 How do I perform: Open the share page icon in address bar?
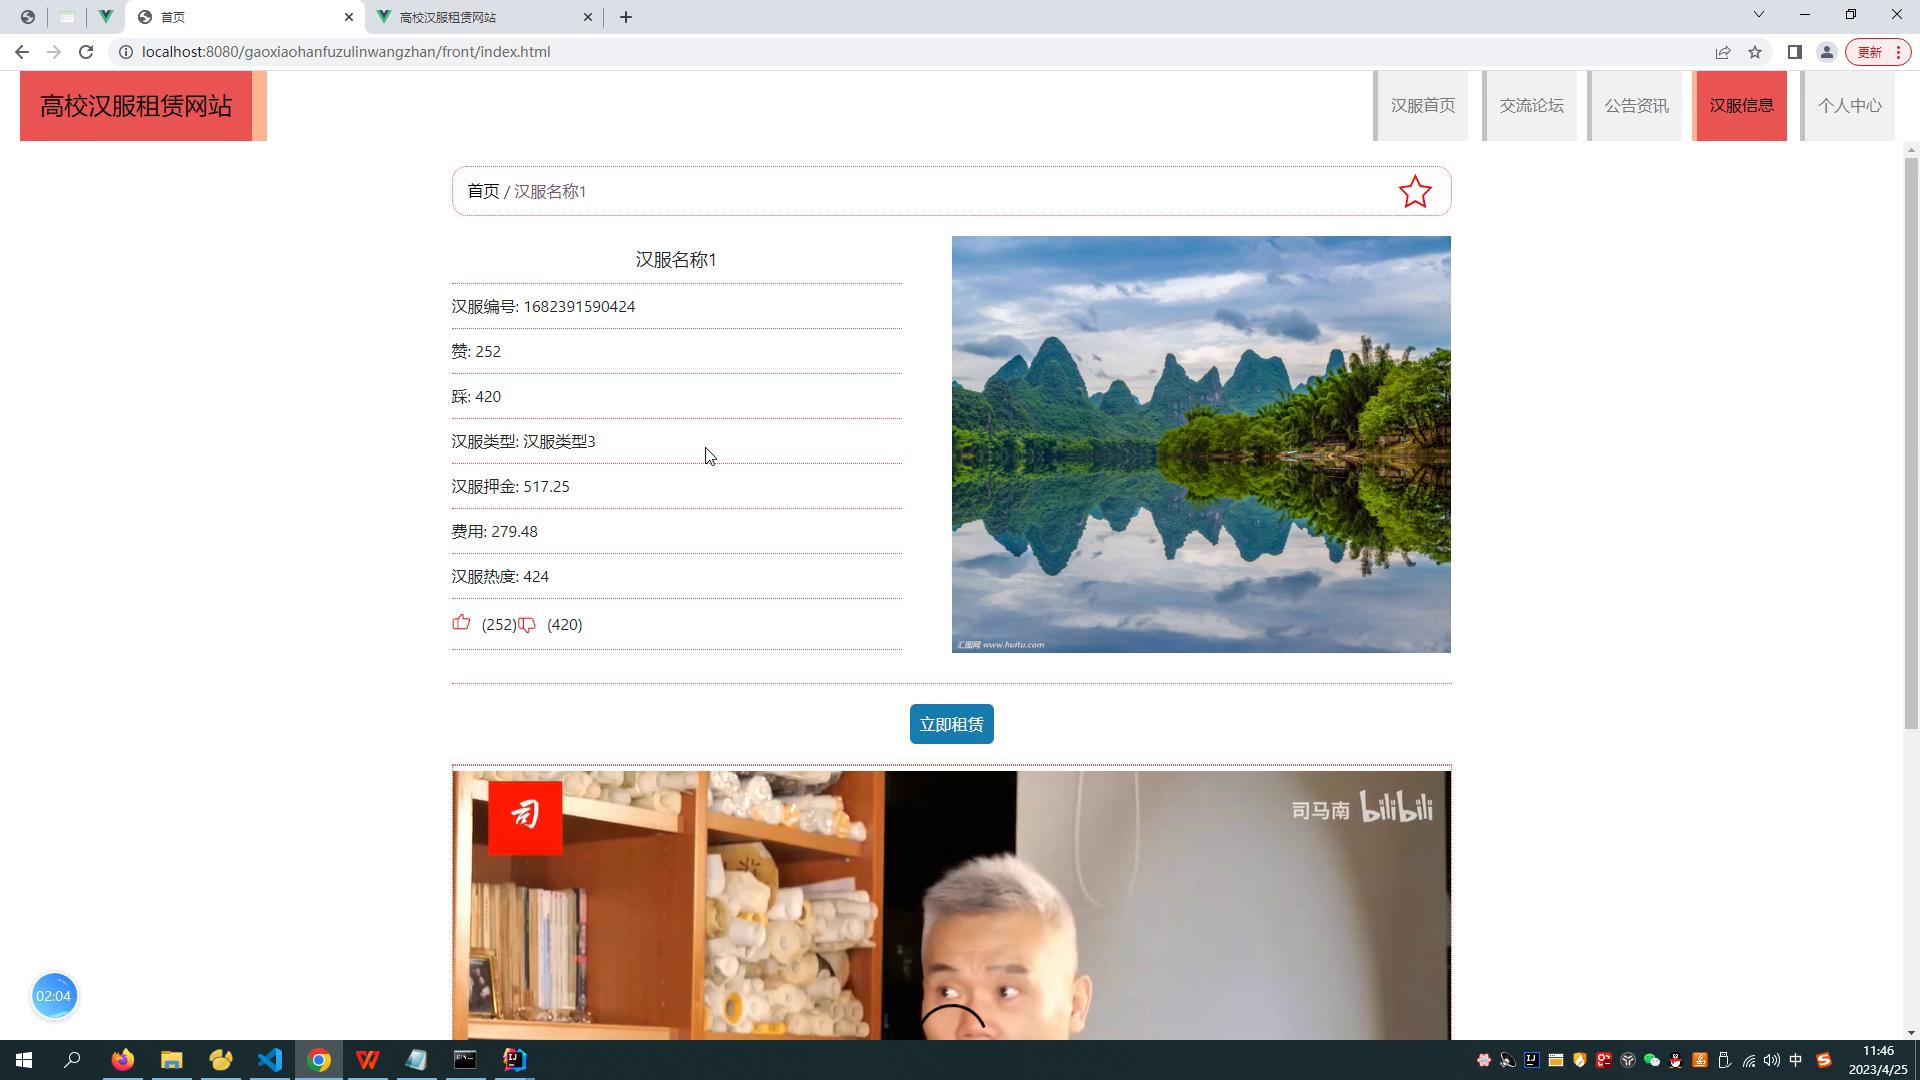(x=1723, y=52)
